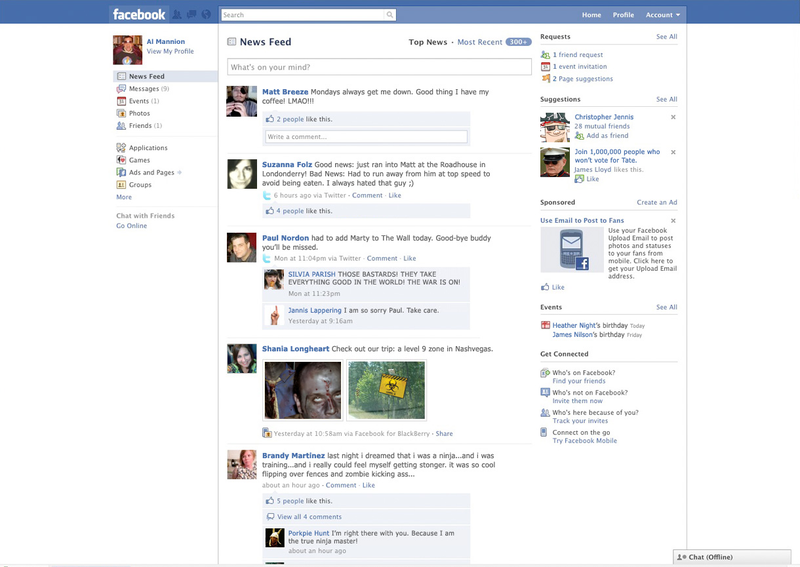Click thumbs-up icon on Matt Breeze post
Image resolution: width=800 pixels, height=567 pixels.
coord(270,119)
